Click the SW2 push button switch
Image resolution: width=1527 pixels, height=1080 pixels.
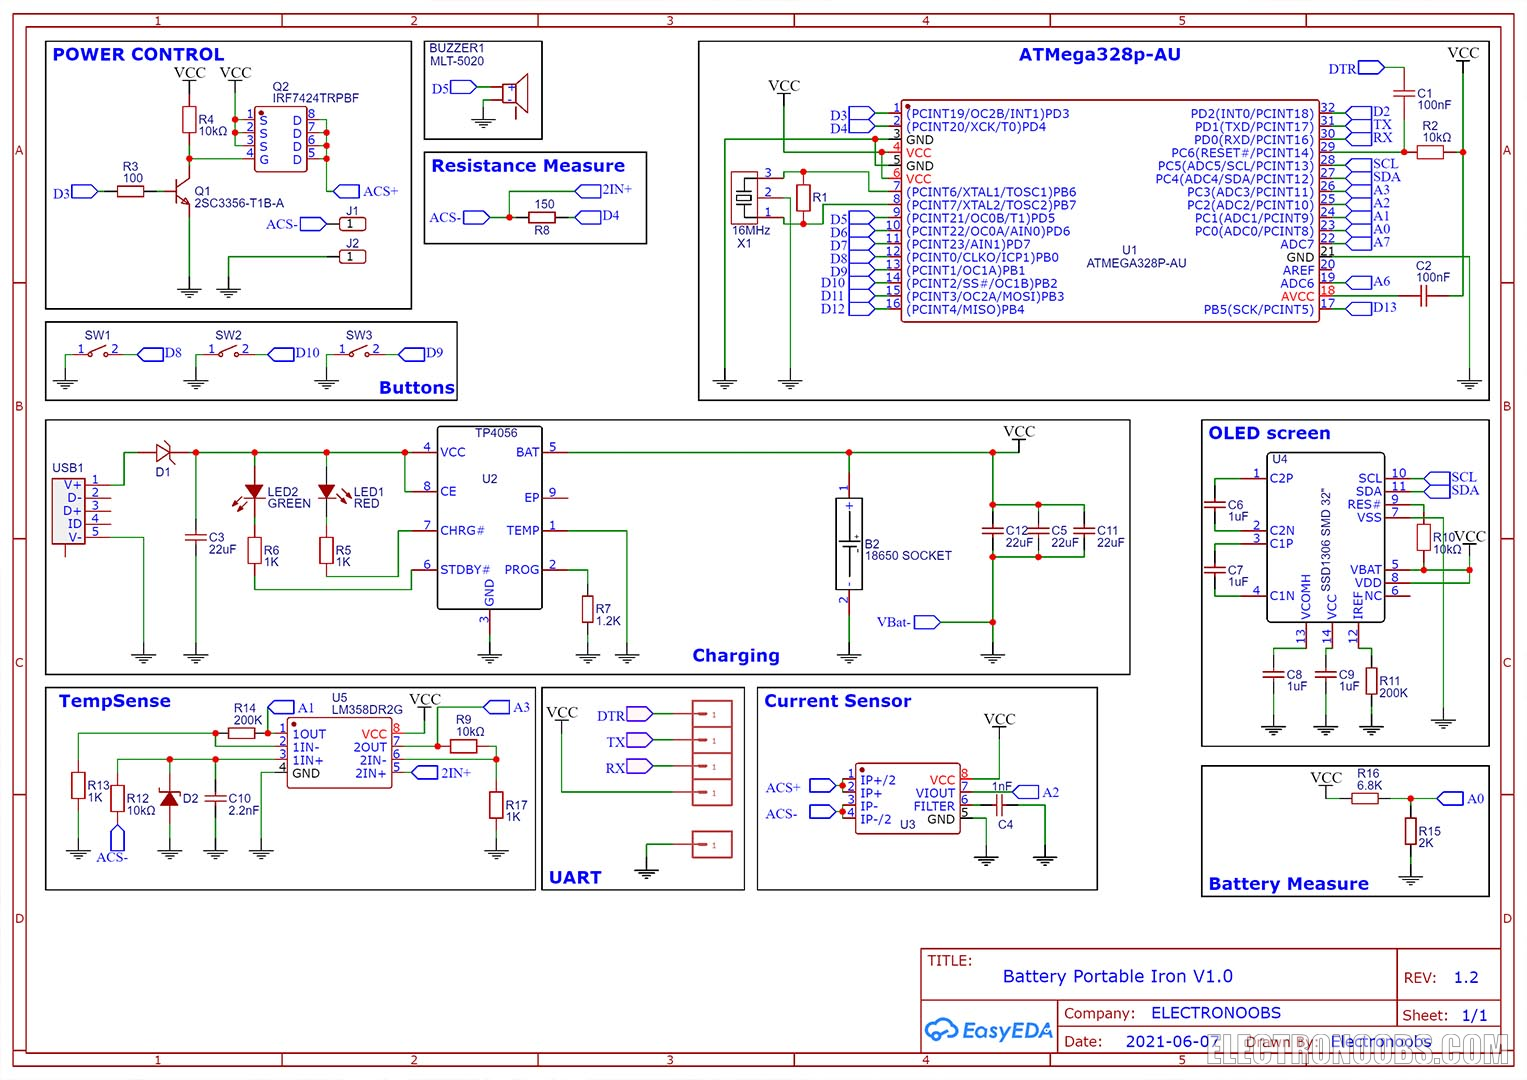(229, 351)
